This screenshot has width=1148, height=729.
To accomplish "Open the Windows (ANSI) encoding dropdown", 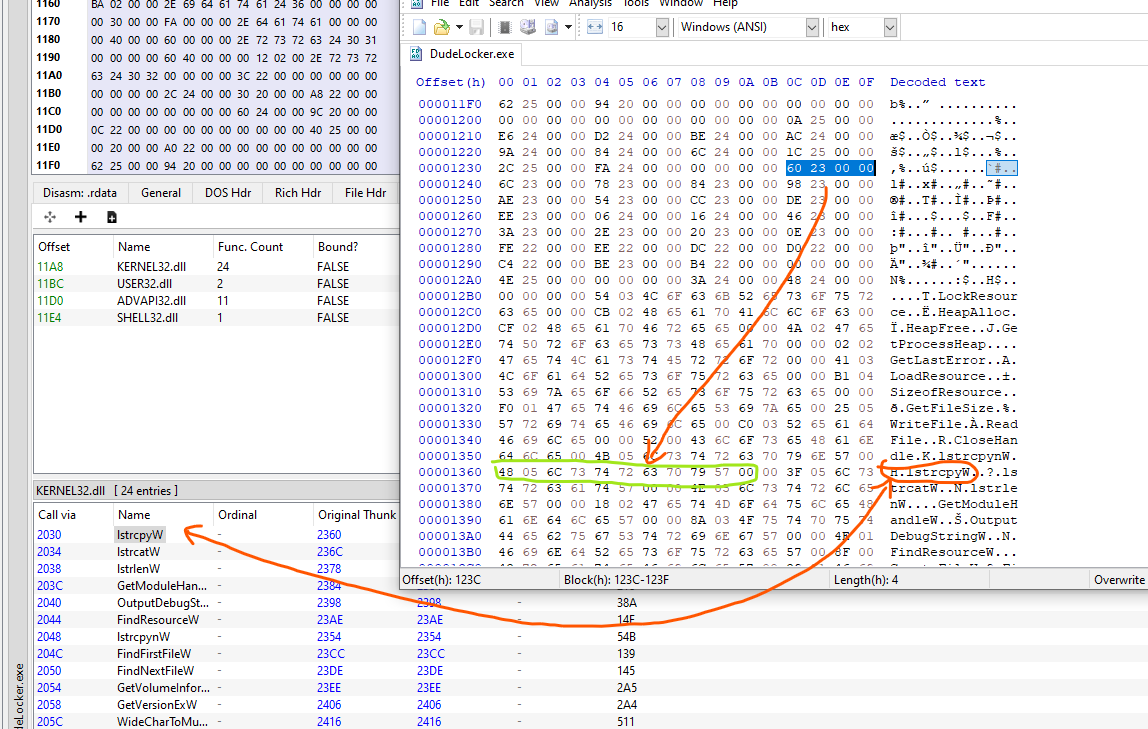I will coord(812,27).
